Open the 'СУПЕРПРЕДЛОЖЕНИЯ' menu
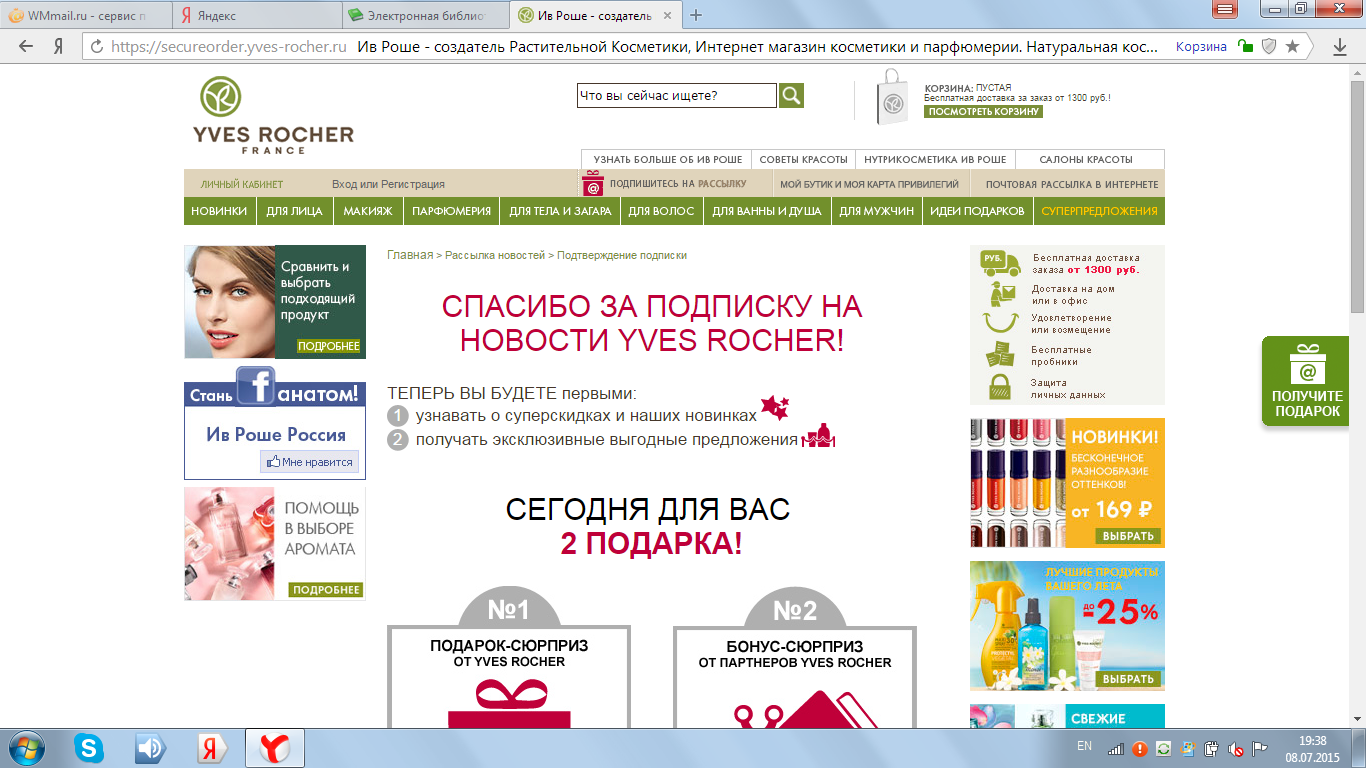This screenshot has width=1366, height=768. pyautogui.click(x=1099, y=211)
